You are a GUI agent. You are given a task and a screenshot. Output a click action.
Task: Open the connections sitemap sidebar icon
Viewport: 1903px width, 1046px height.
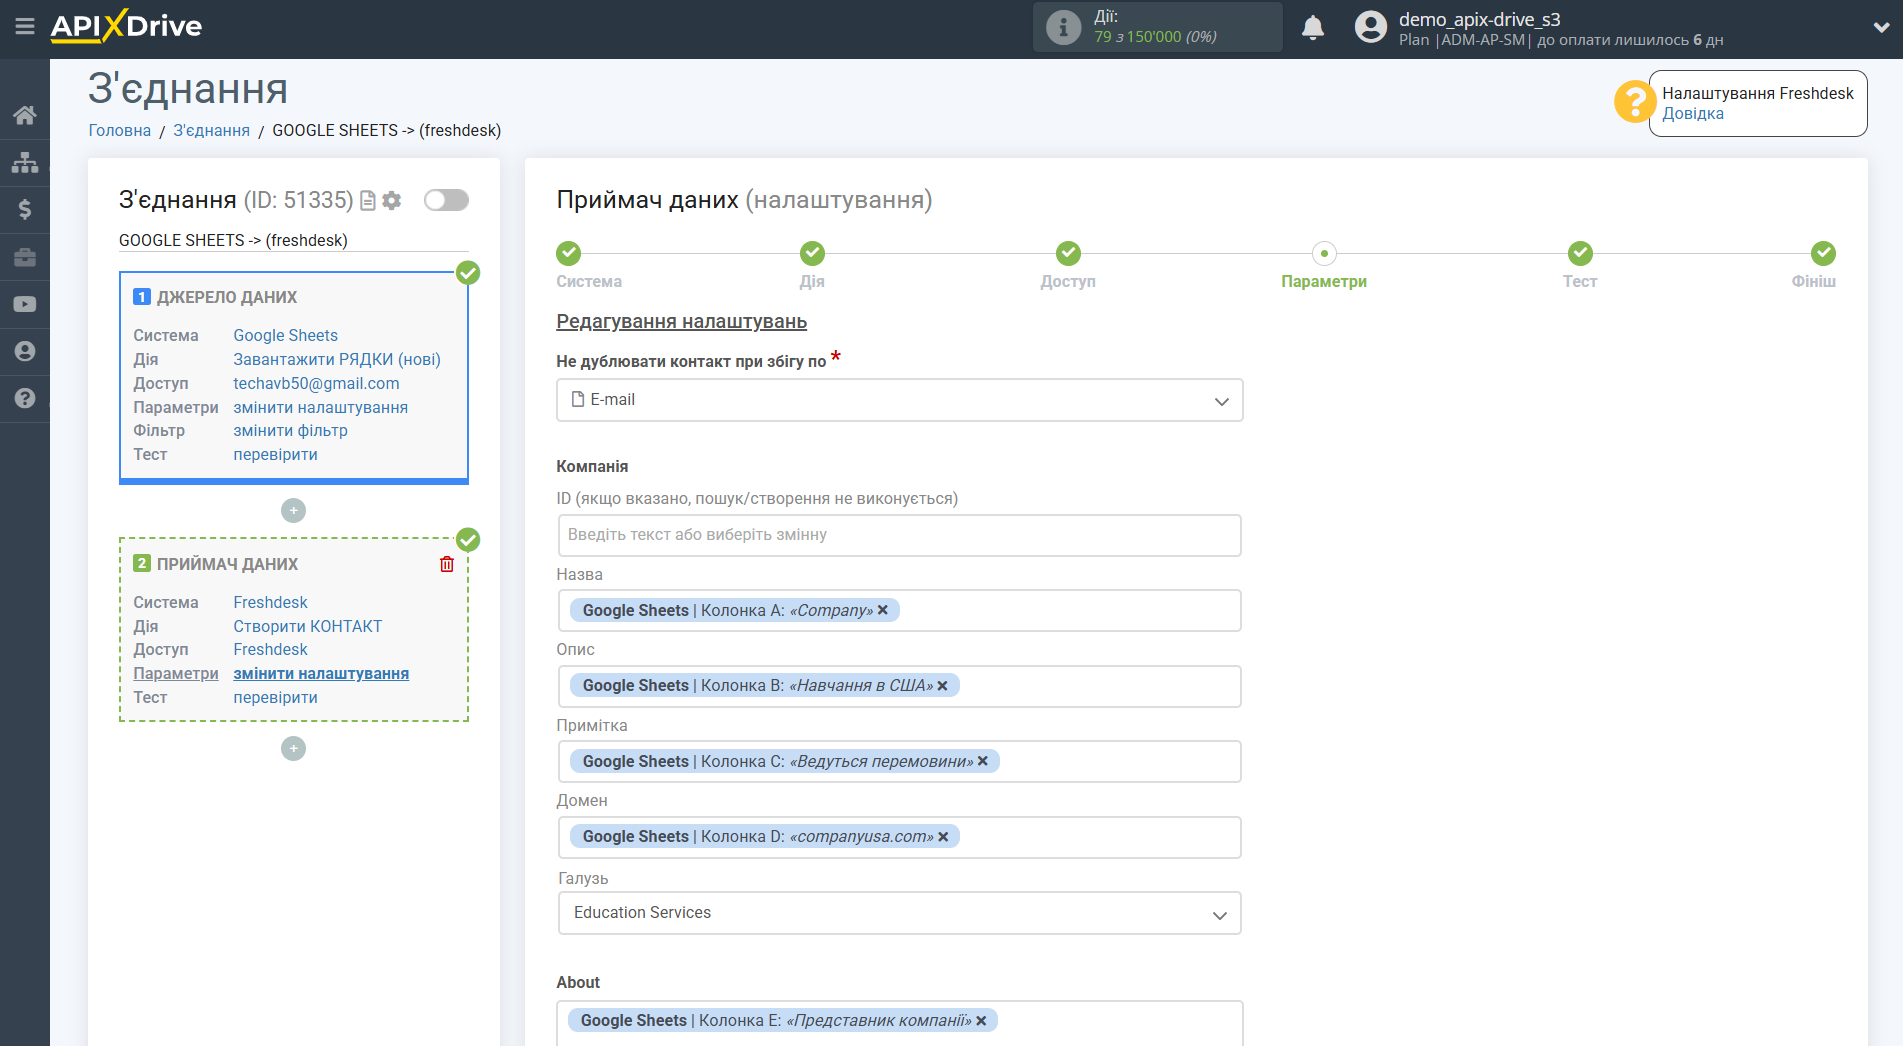pos(25,162)
